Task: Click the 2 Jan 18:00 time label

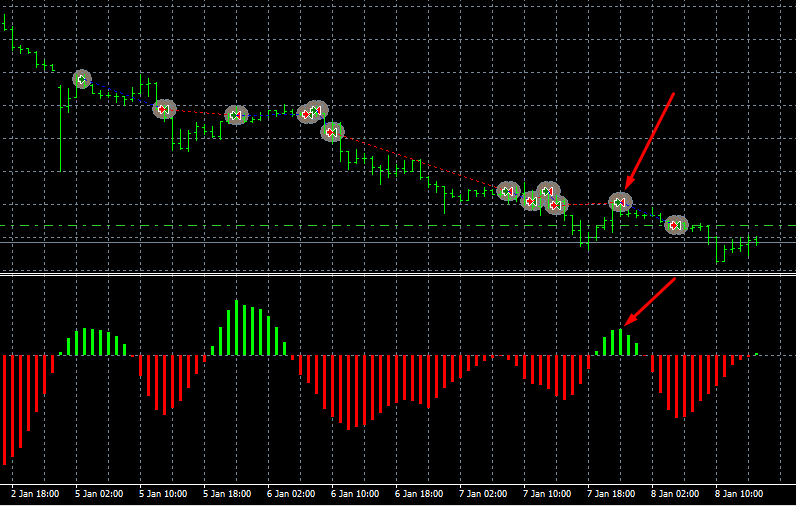Action: pos(35,494)
